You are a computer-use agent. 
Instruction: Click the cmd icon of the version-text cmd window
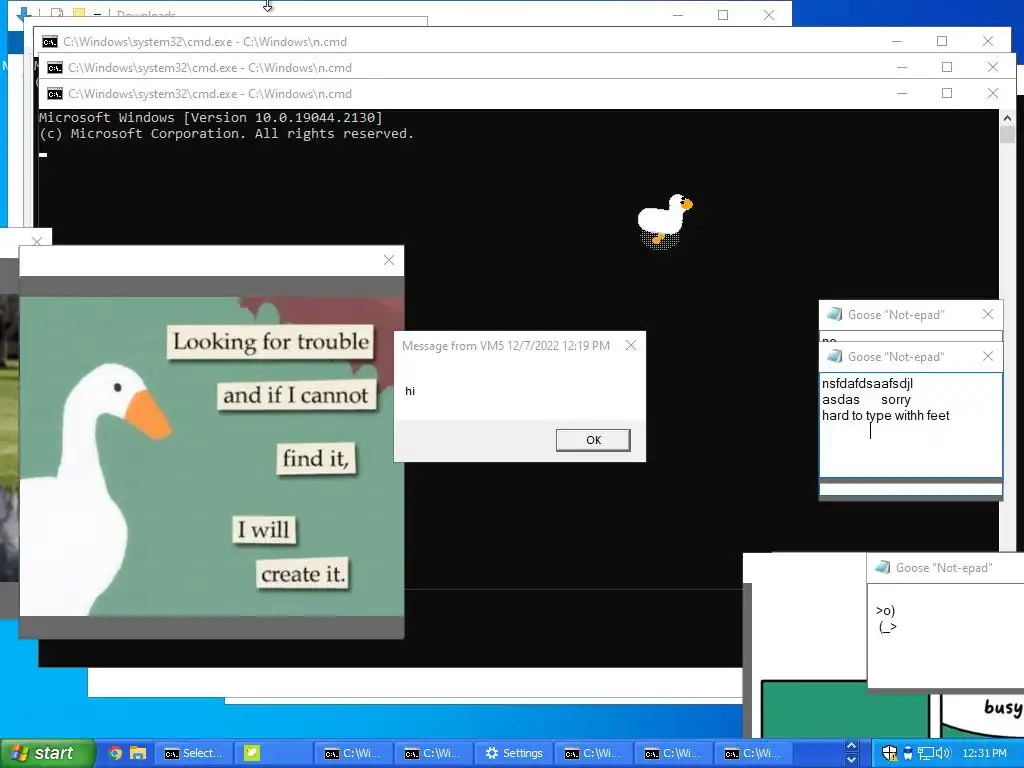[x=55, y=94]
